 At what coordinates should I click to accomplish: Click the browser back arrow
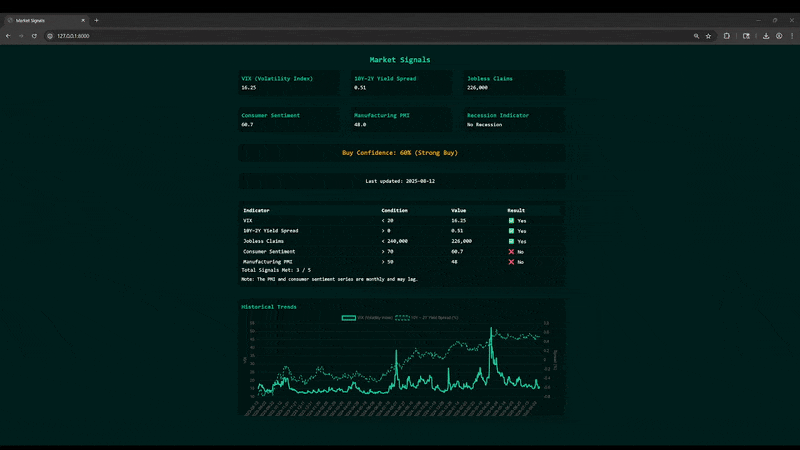point(9,35)
